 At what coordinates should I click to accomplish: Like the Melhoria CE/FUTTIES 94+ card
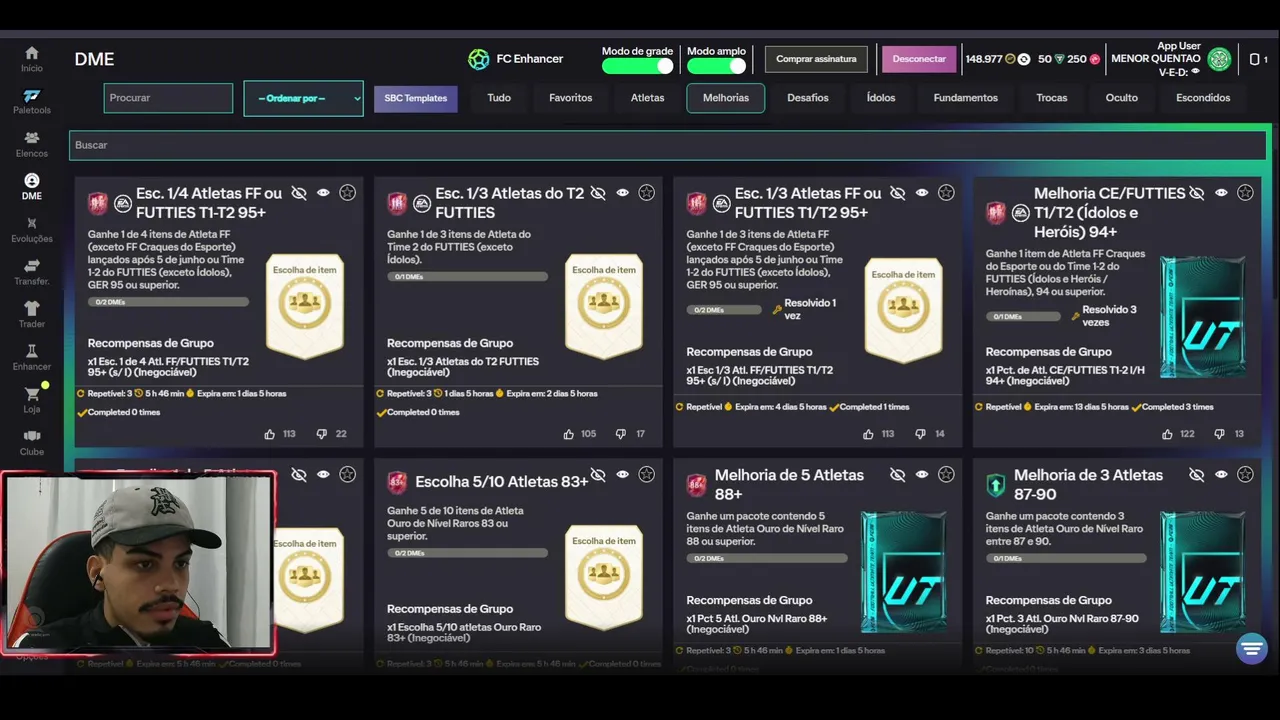[1167, 434]
